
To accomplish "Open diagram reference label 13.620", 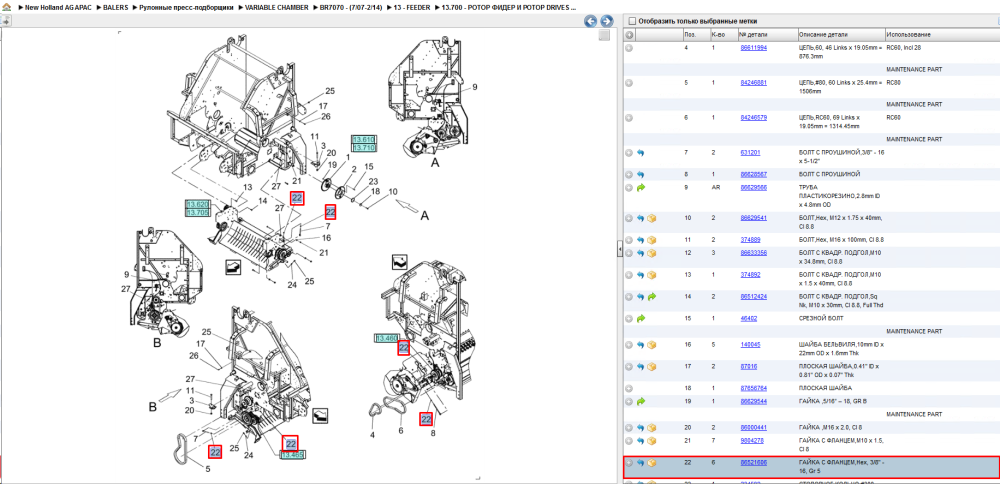I will [x=198, y=204].
